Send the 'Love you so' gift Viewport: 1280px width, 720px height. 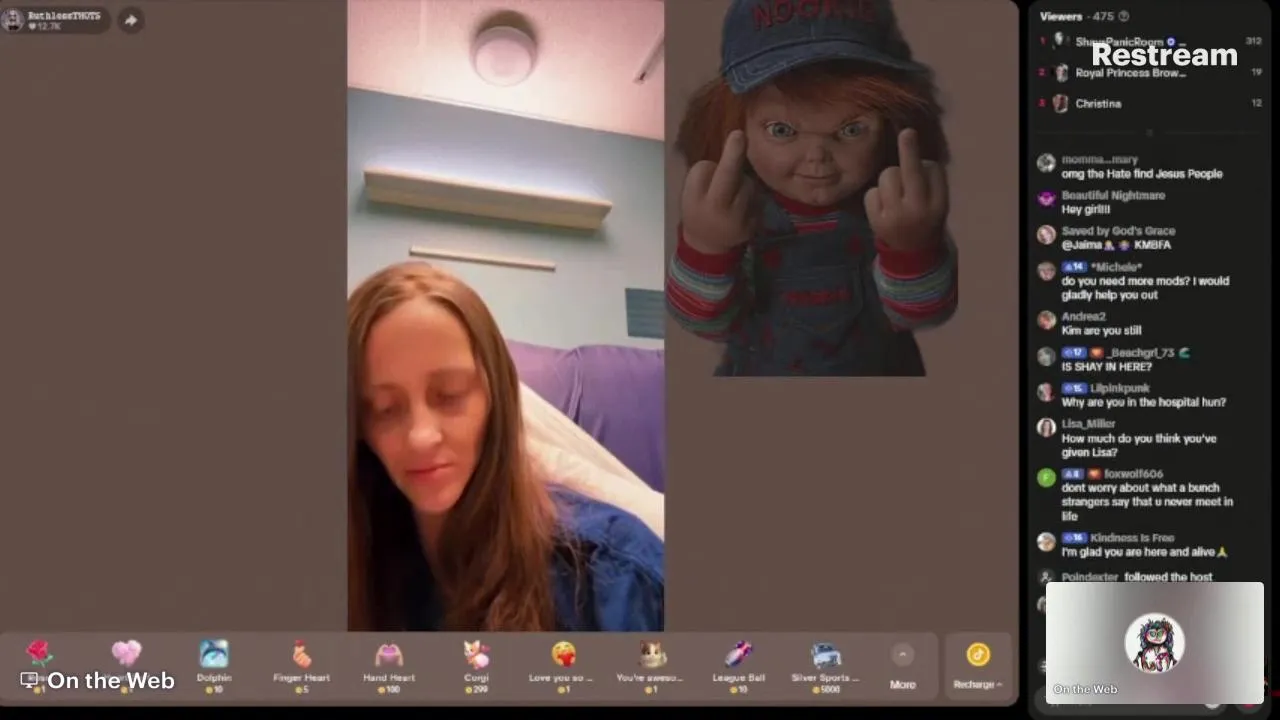[563, 664]
